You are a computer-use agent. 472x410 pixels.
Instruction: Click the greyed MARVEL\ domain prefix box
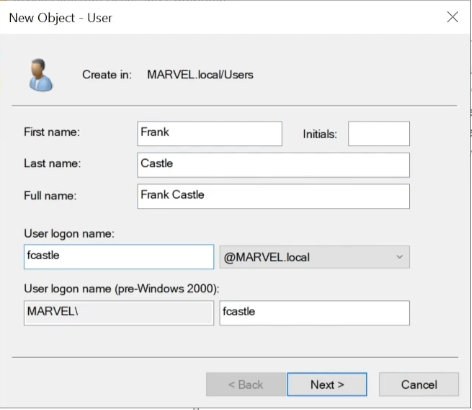119,313
